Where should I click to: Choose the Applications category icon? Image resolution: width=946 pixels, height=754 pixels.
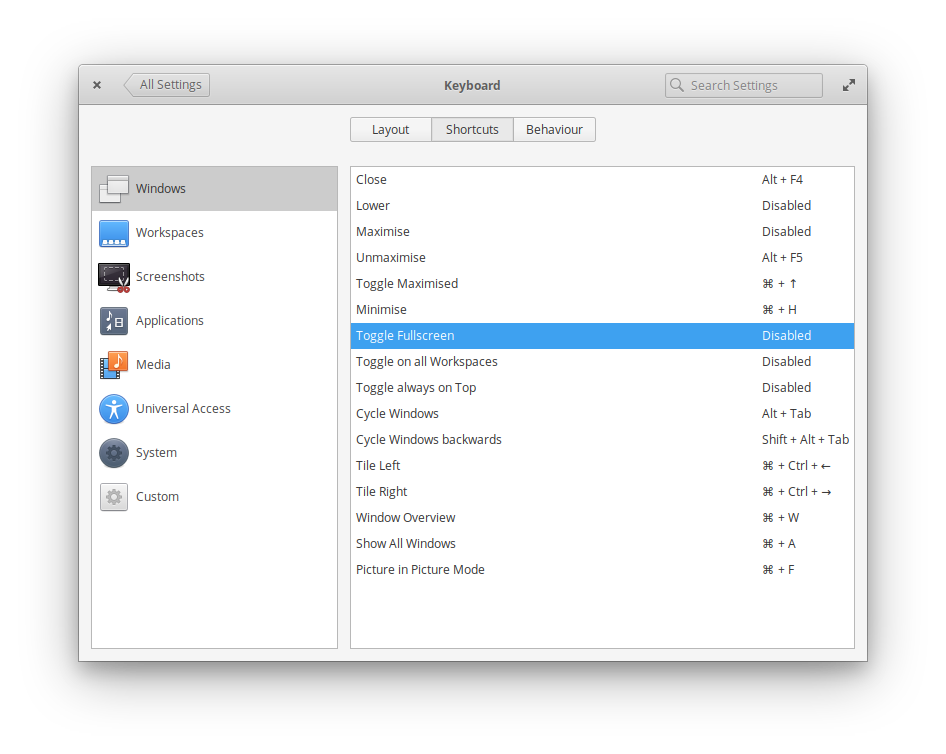pos(113,321)
